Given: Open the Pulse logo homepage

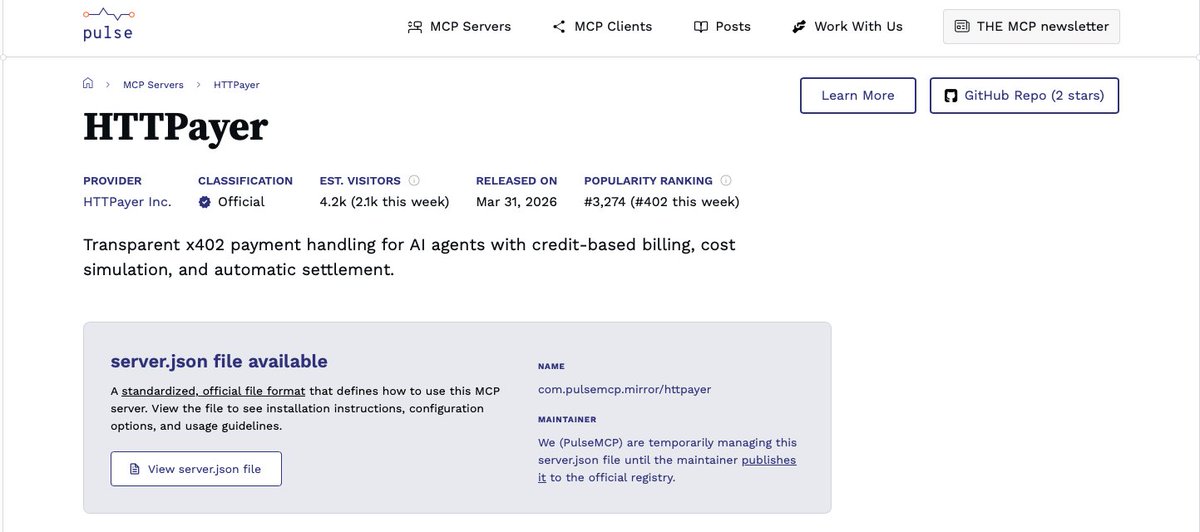Looking at the screenshot, I should [x=108, y=24].
